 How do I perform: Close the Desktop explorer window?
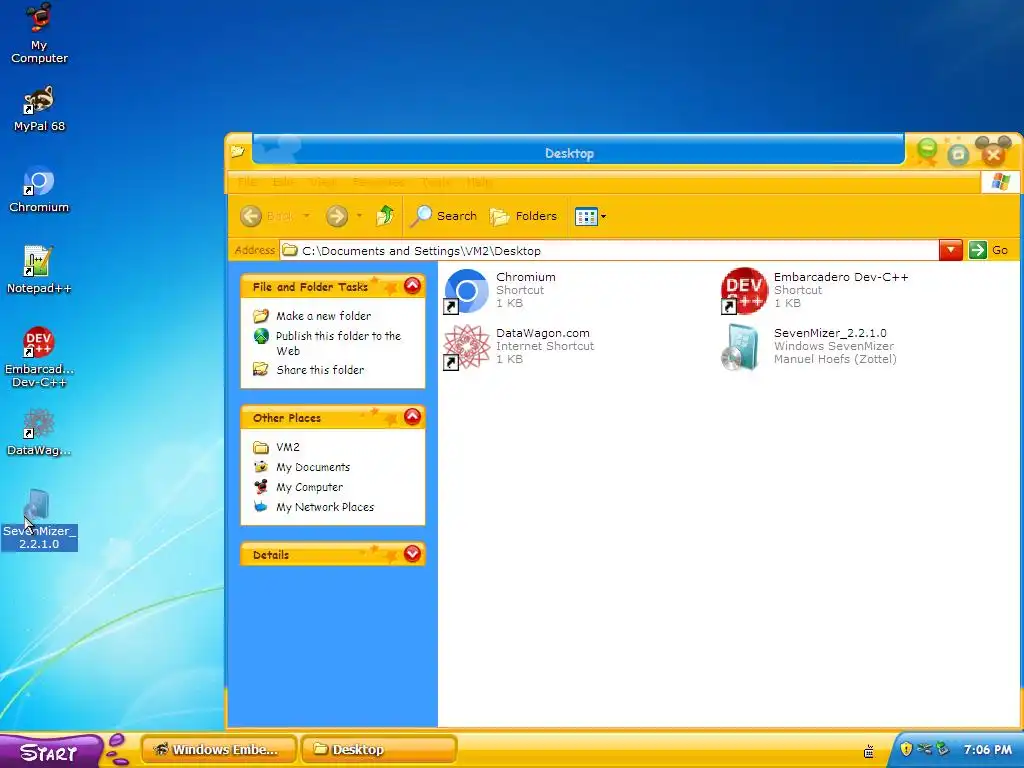pyautogui.click(x=993, y=154)
